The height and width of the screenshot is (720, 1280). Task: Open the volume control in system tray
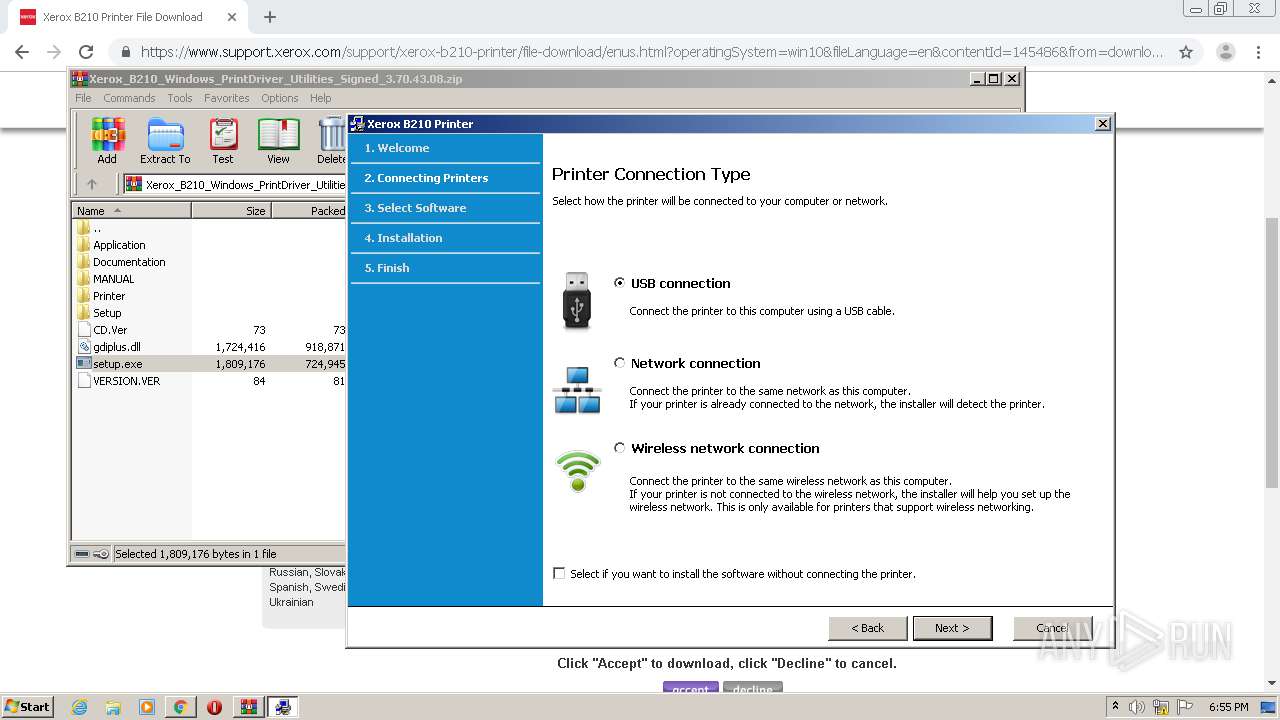(1137, 707)
